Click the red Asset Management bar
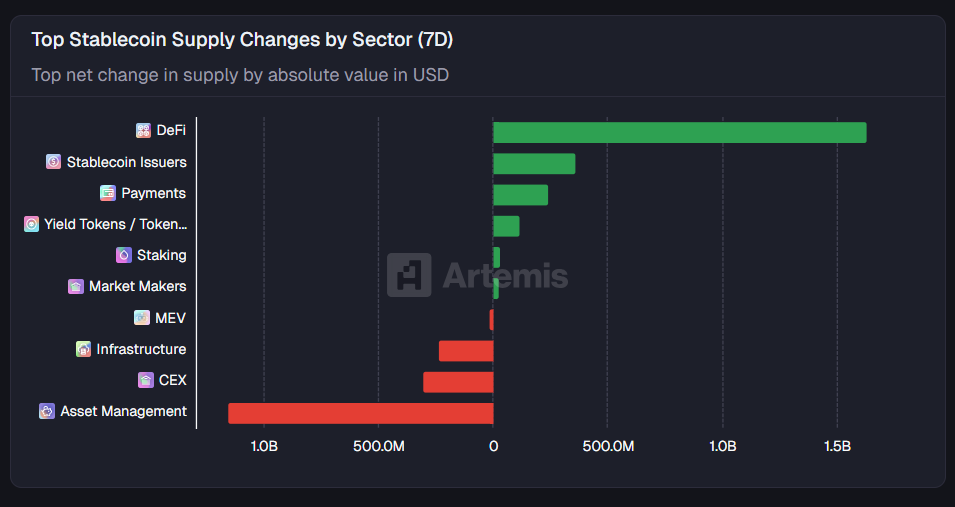Screen dimensions: 955x507 [x=360, y=413]
